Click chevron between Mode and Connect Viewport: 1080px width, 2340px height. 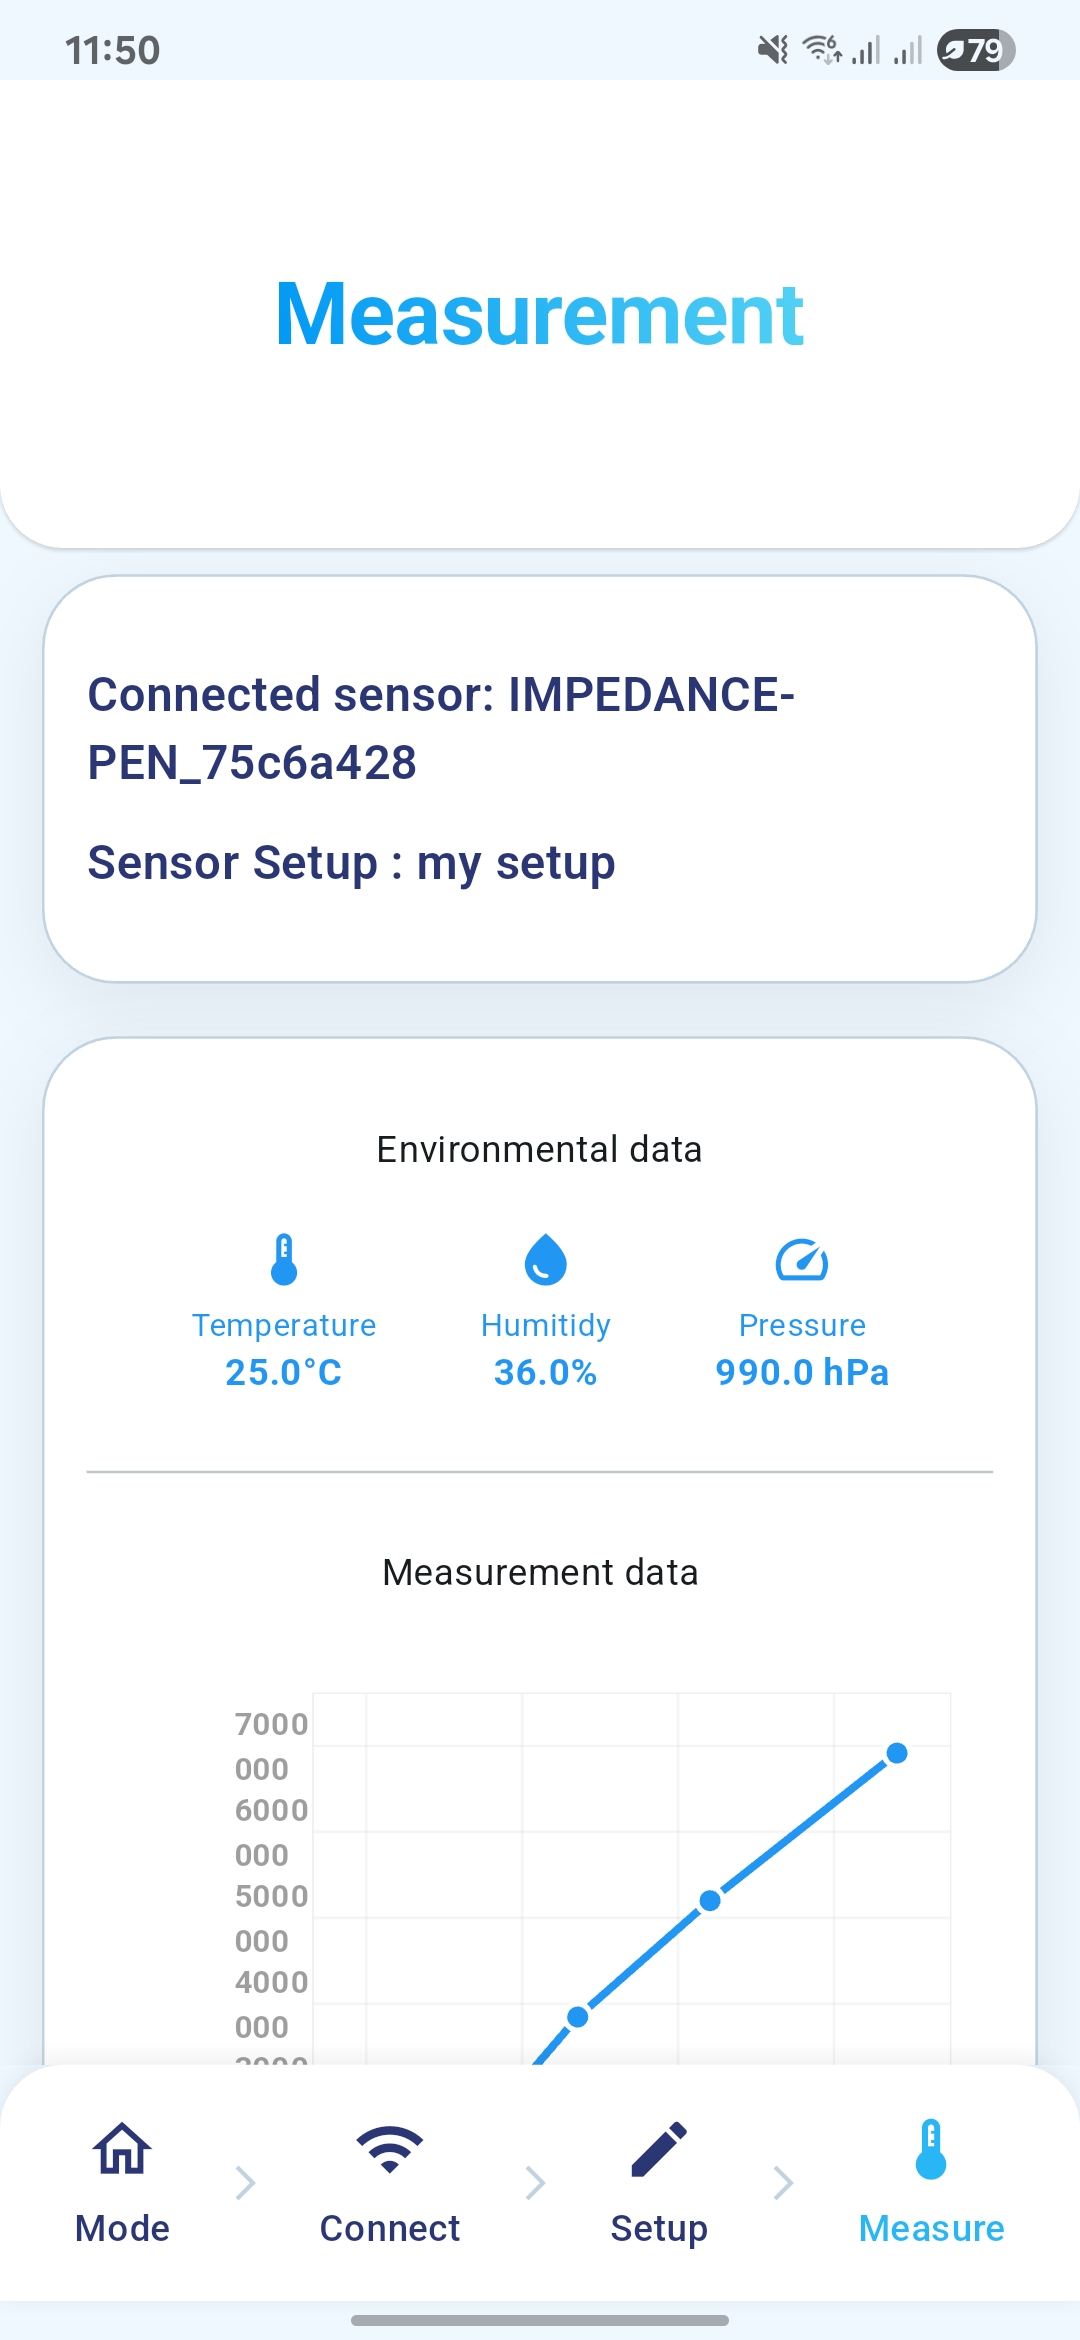click(245, 2183)
